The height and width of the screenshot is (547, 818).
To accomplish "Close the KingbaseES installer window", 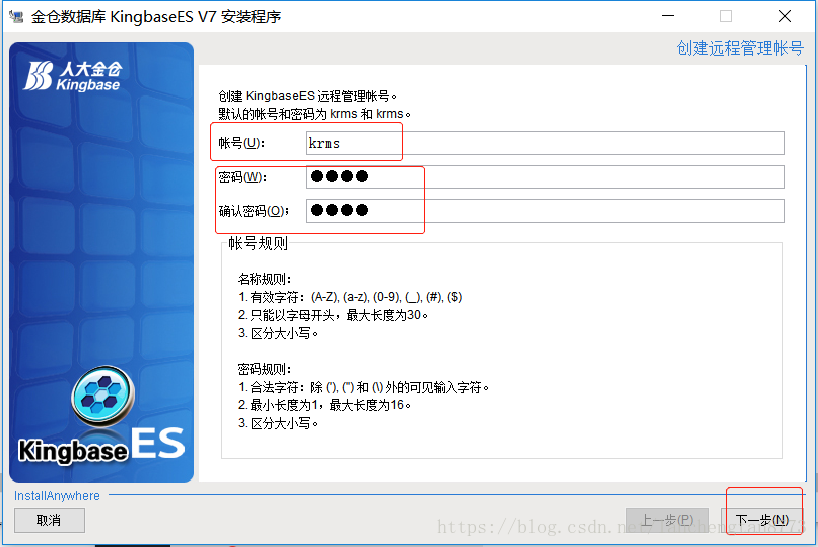I will 785,16.
